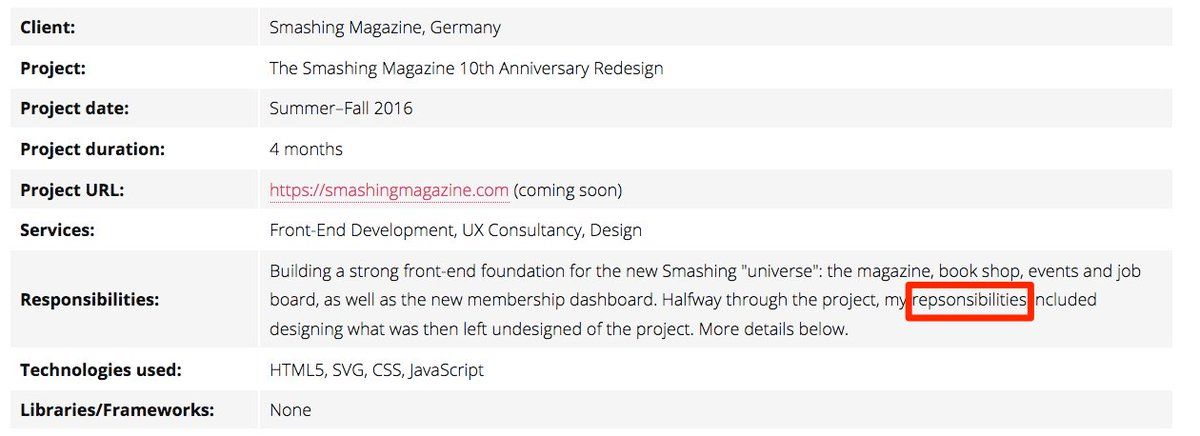The height and width of the screenshot is (436, 1200).
Task: Click the "Project duration:" label
Action: click(x=92, y=149)
